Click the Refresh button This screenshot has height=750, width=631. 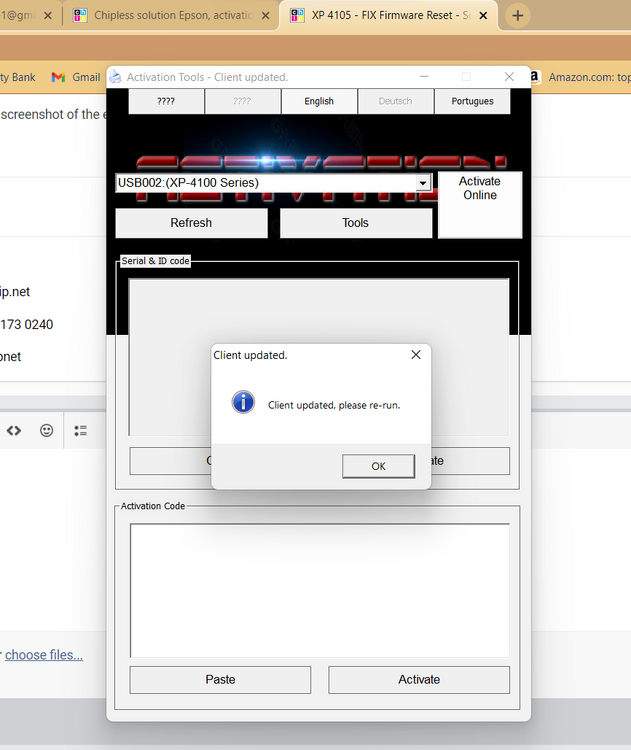[x=191, y=223]
